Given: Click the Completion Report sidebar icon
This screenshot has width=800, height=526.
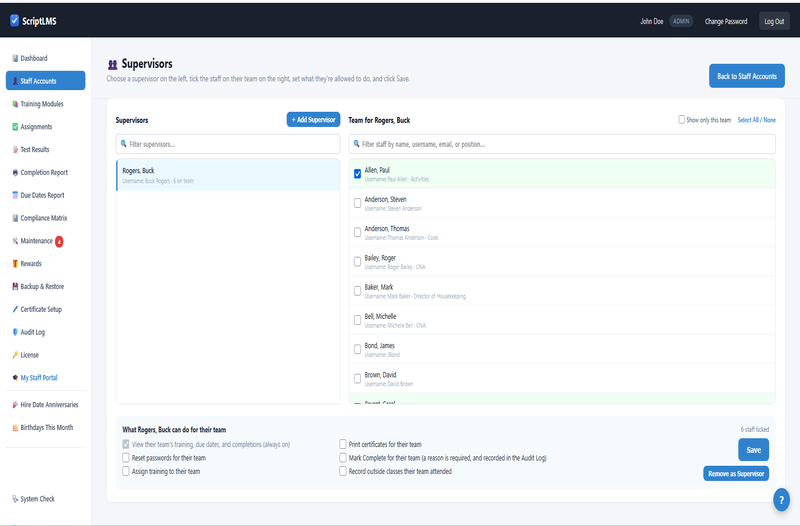Looking at the screenshot, I should pyautogui.click(x=15, y=172).
